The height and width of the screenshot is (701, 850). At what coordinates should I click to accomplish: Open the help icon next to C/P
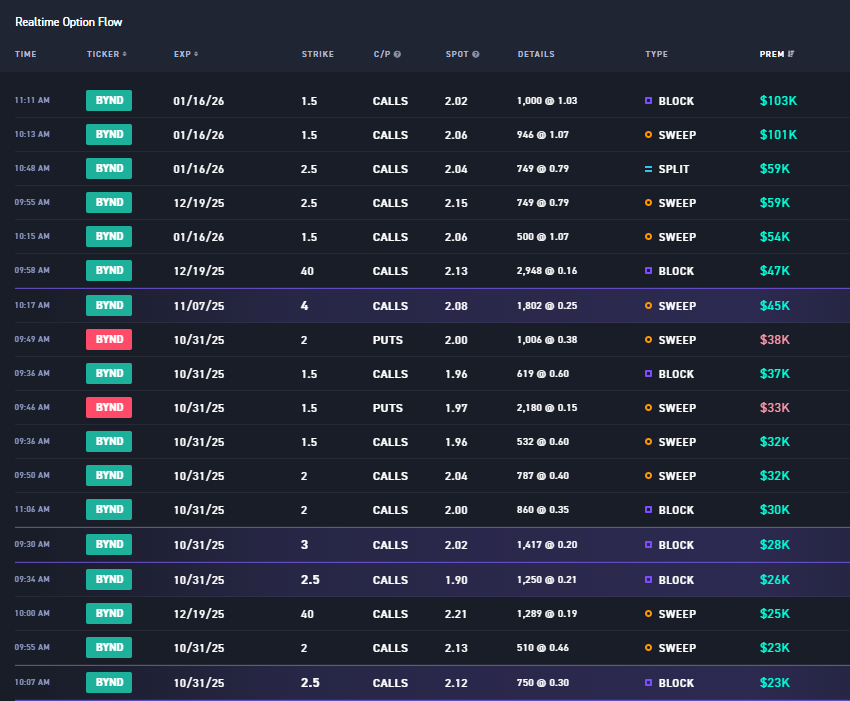(397, 54)
